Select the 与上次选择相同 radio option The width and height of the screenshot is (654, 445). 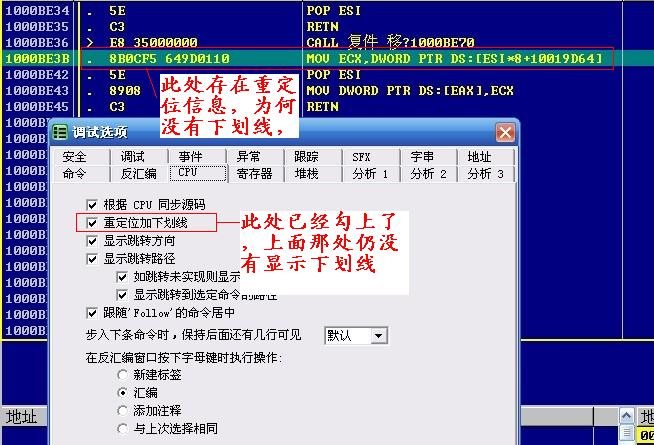tap(122, 428)
